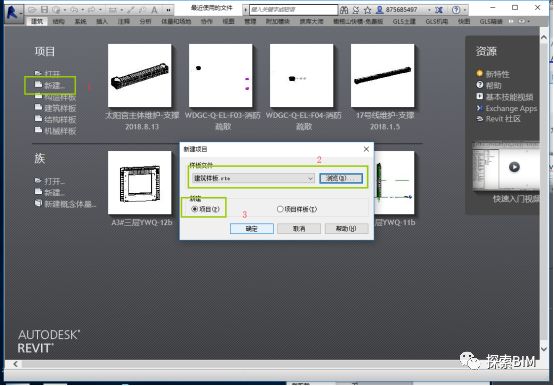Click 打开 under the 族 section
554x386 pixels.
point(50,181)
